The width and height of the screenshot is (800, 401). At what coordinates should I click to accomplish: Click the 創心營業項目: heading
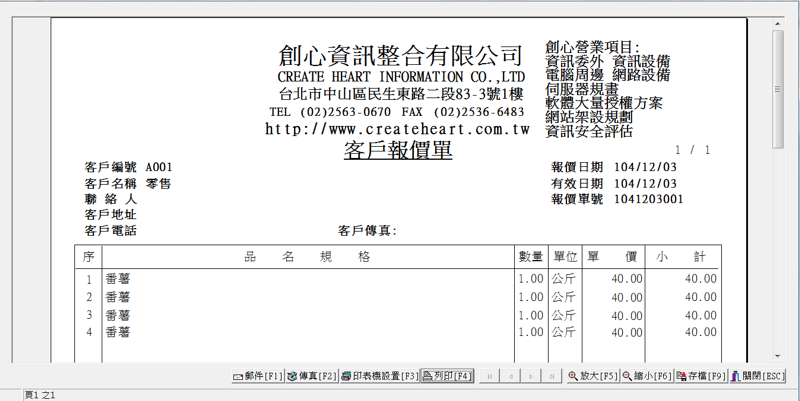click(592, 47)
